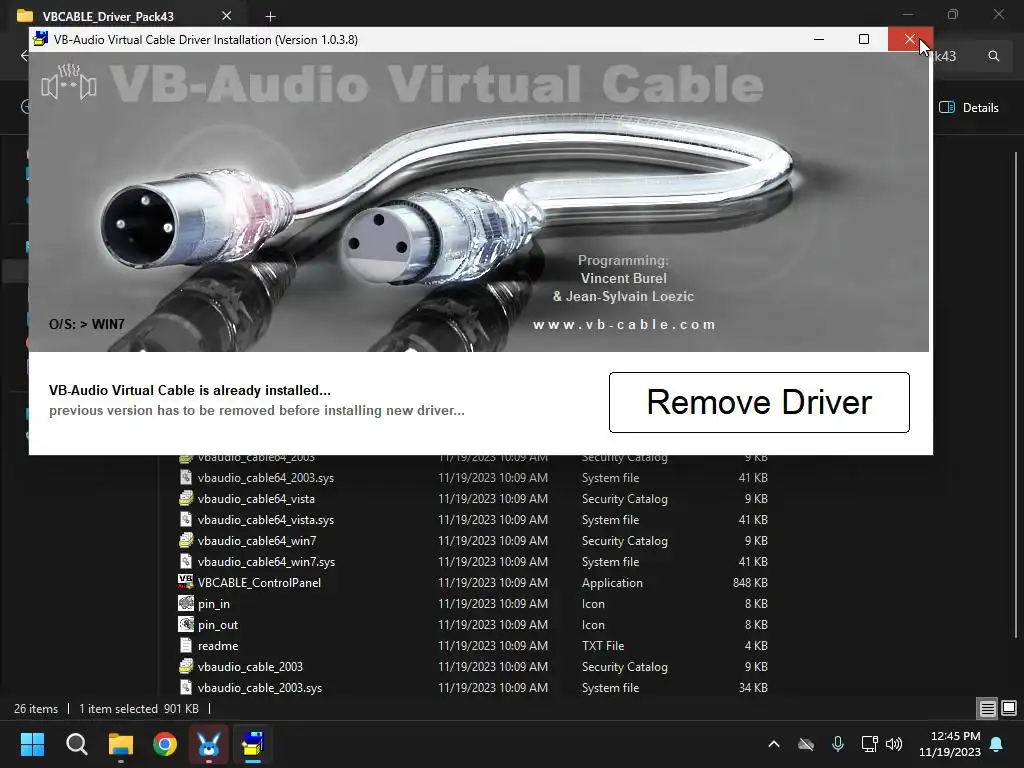Viewport: 1024px width, 768px height.
Task: Click the readme file icon
Action: pos(185,645)
